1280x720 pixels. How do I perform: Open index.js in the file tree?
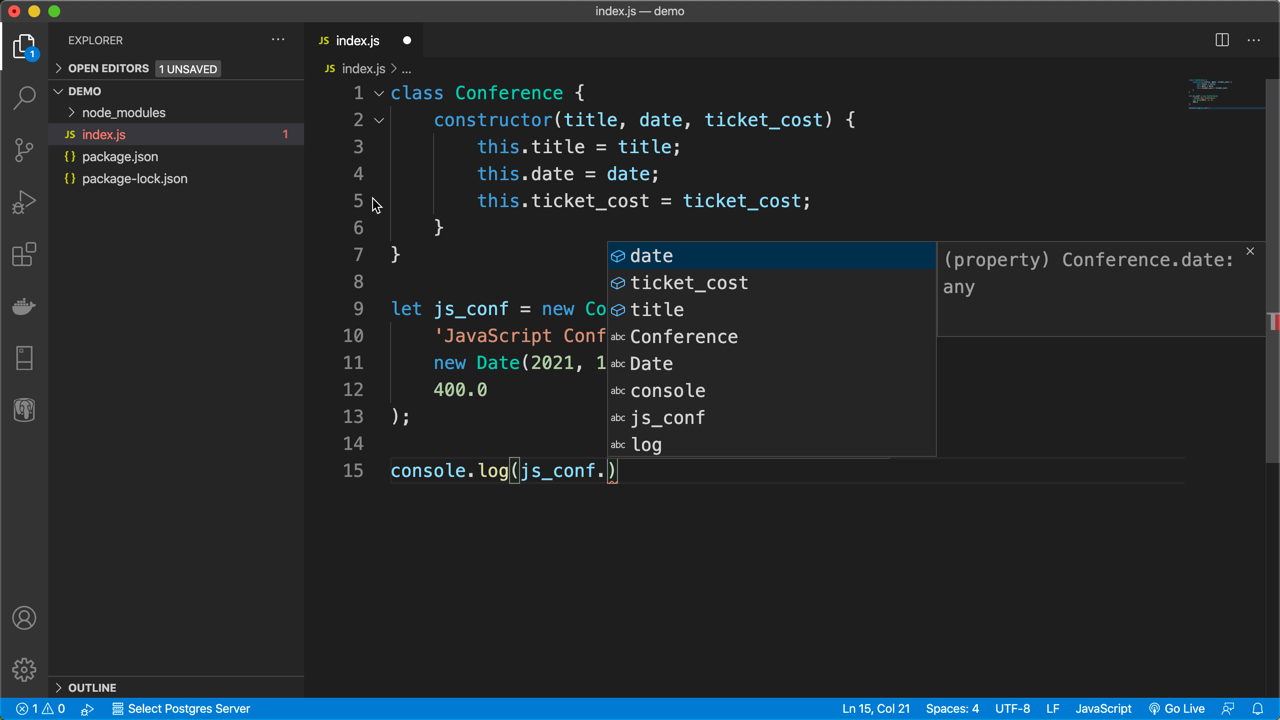pos(176,135)
